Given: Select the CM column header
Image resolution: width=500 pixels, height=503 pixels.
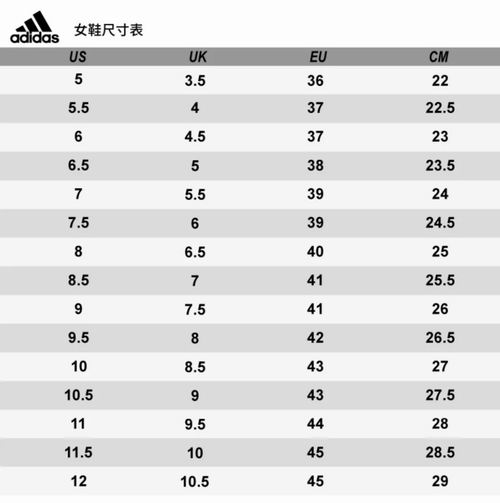Looking at the screenshot, I should pyautogui.click(x=439, y=57).
